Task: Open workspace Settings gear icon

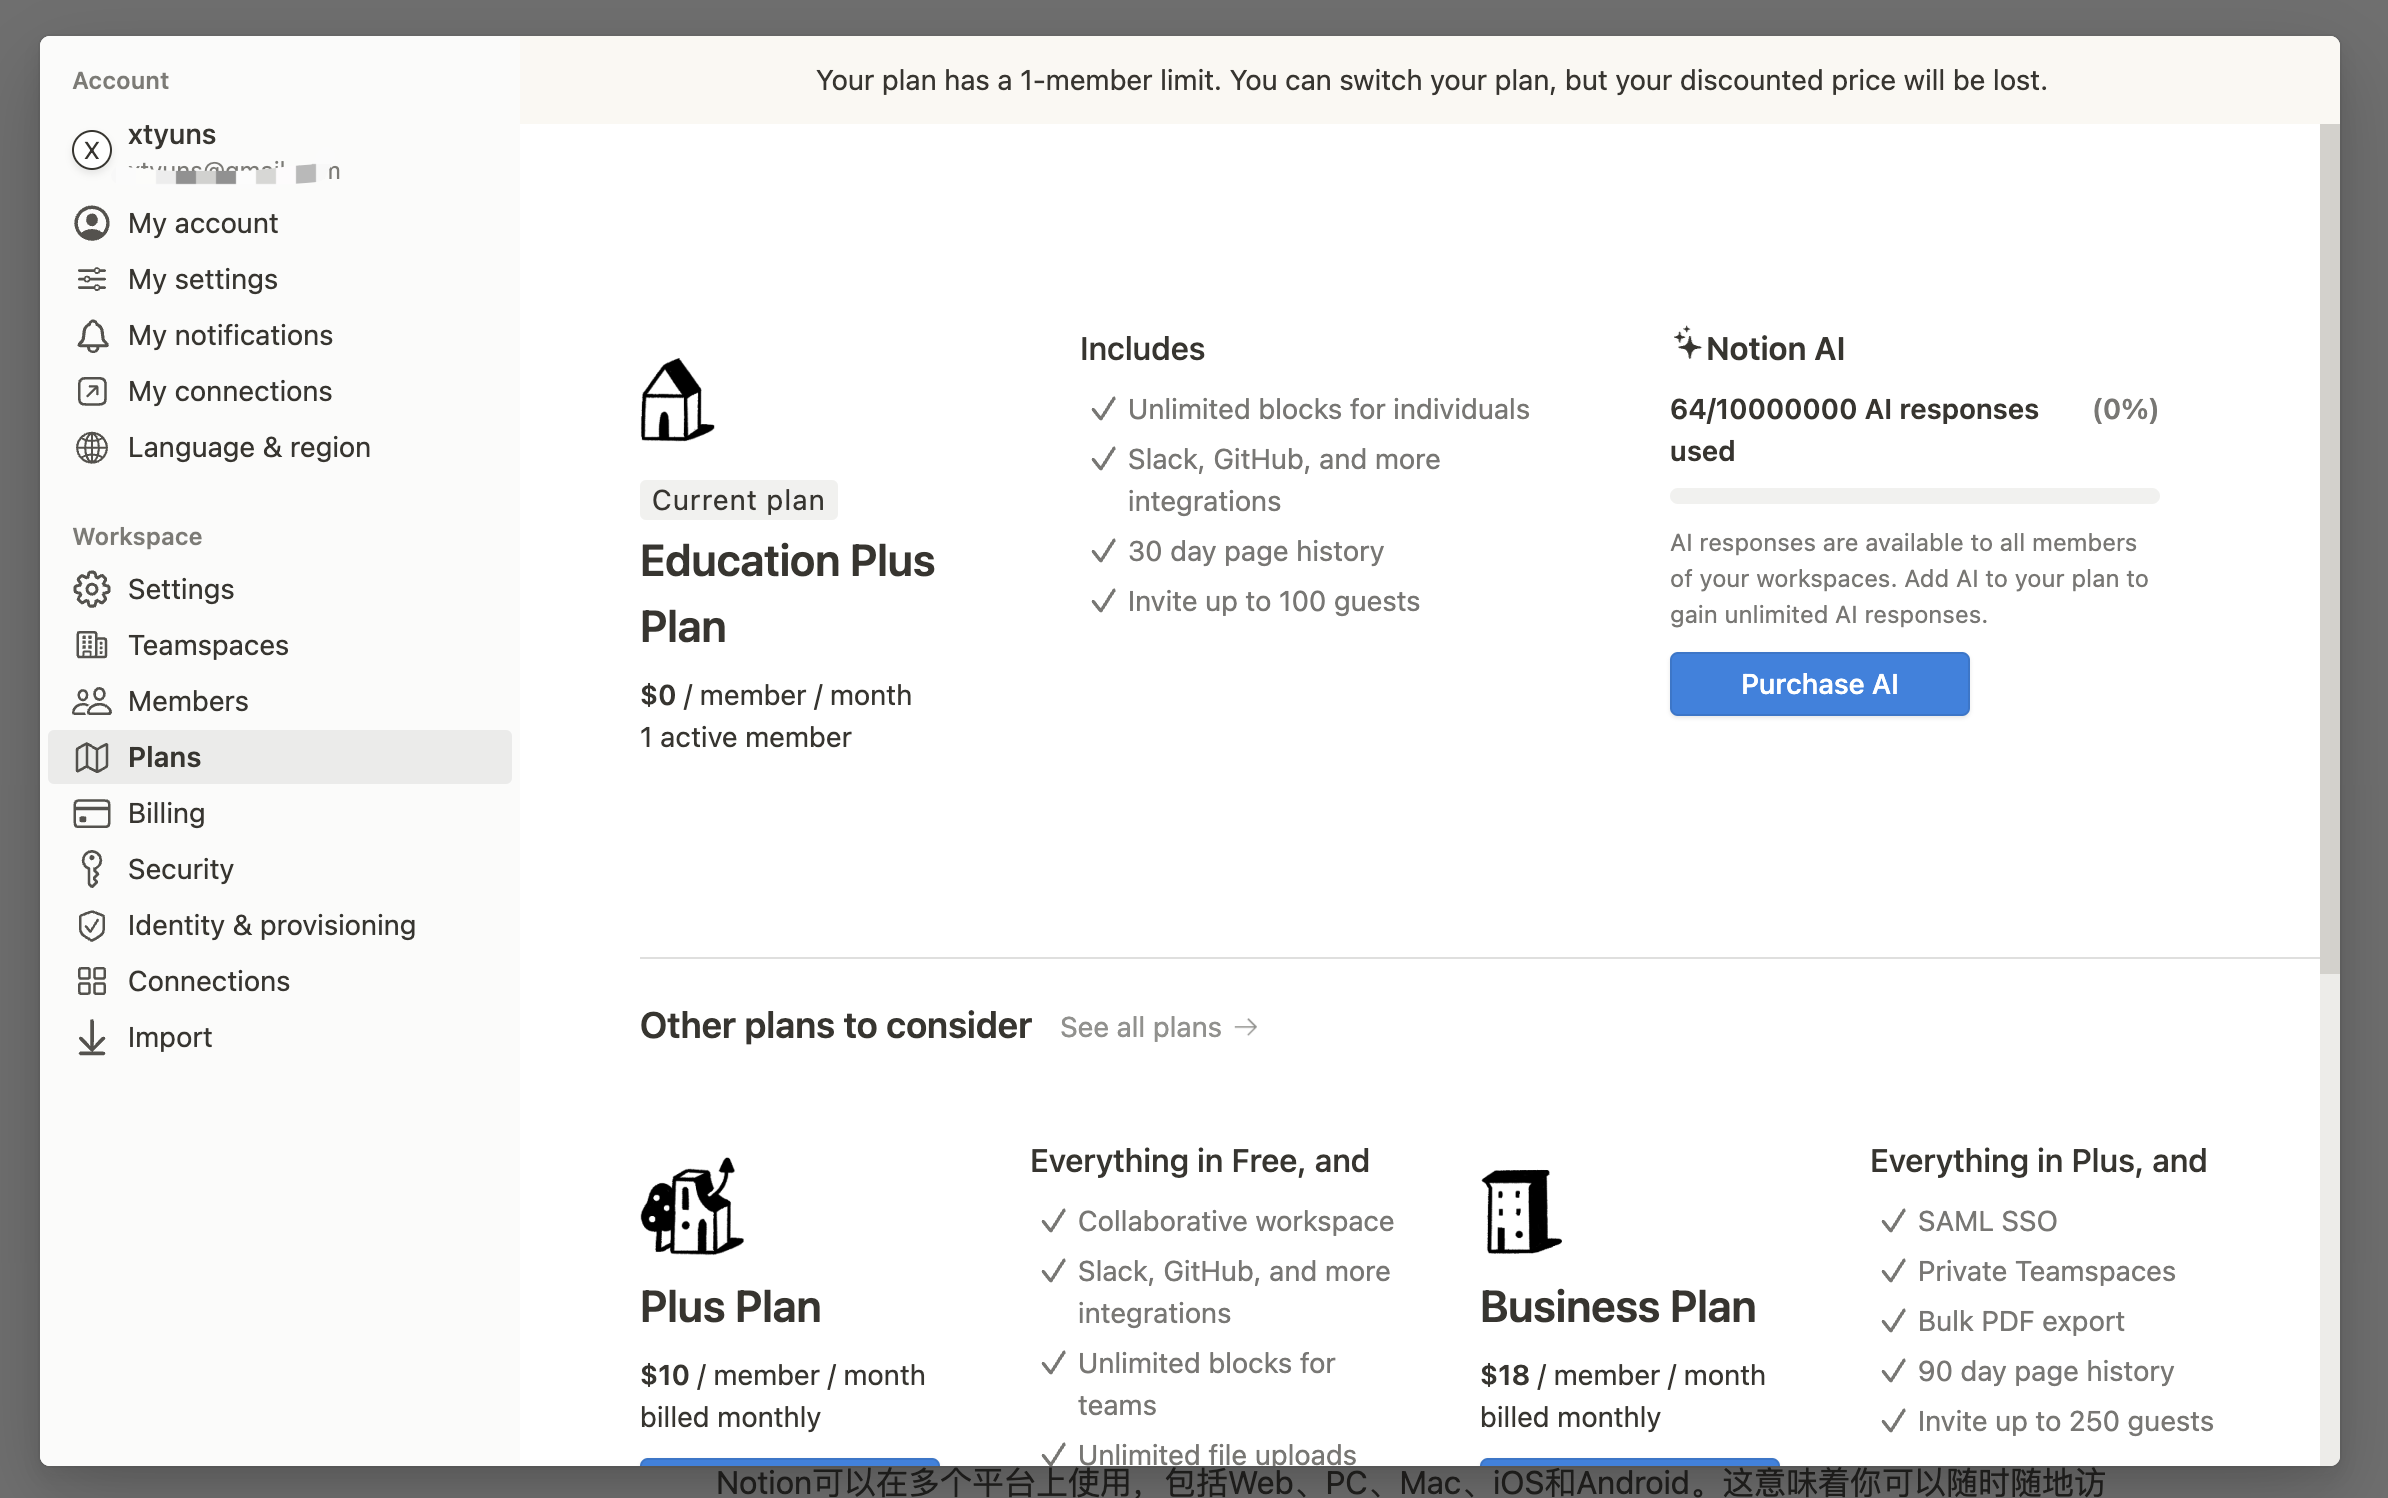Action: tap(92, 589)
